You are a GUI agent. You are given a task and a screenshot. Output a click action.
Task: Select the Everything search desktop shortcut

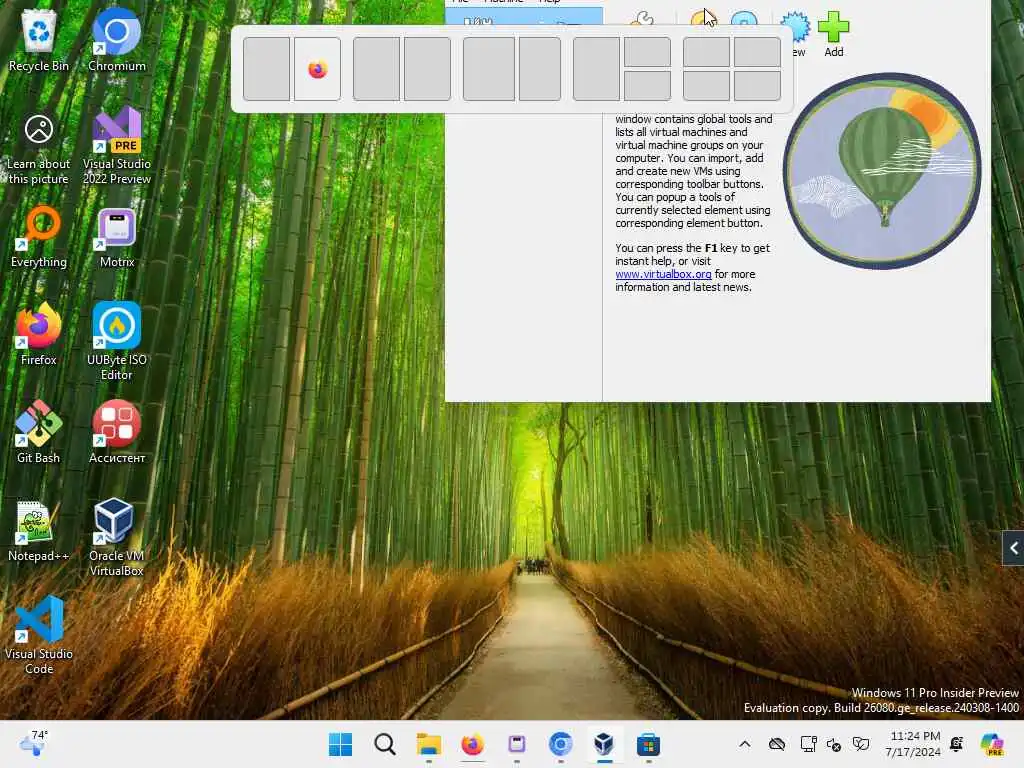39,238
